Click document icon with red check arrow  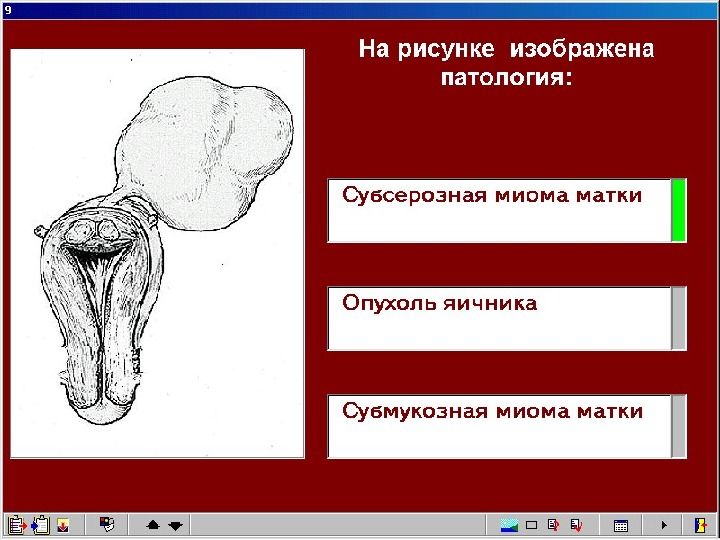[576, 525]
